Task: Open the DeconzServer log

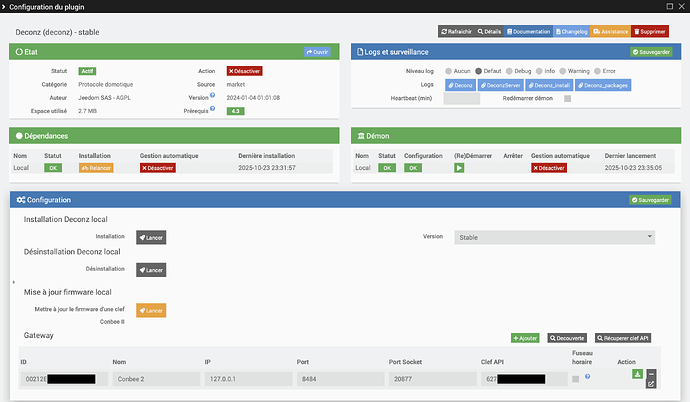Action: (x=501, y=85)
